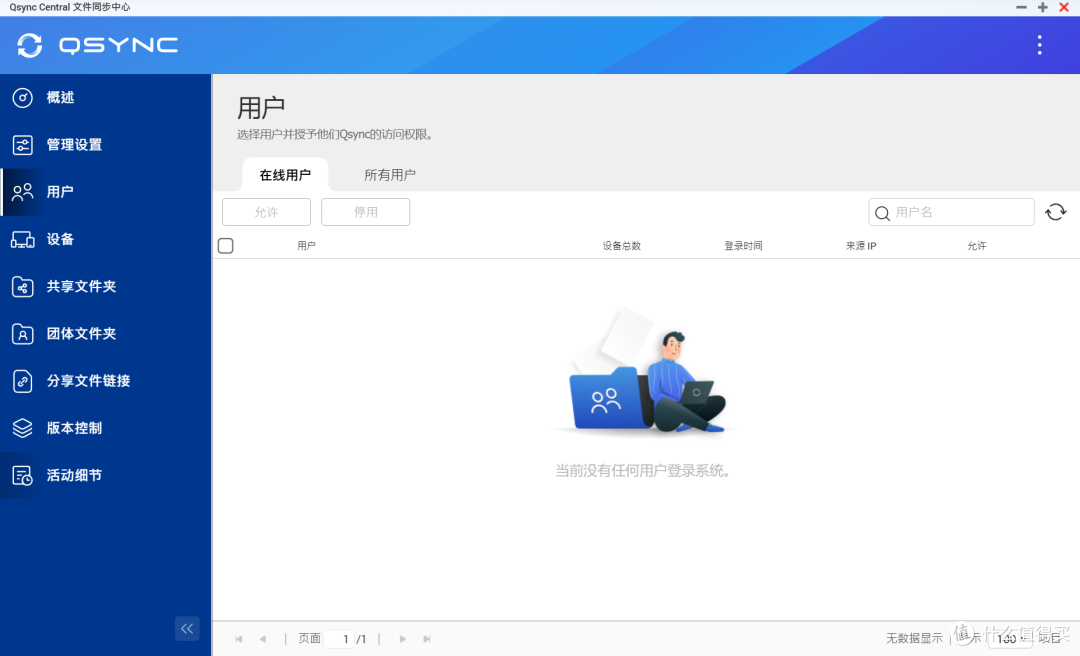Go to the previous page
Viewport: 1080px width, 656px height.
point(262,639)
